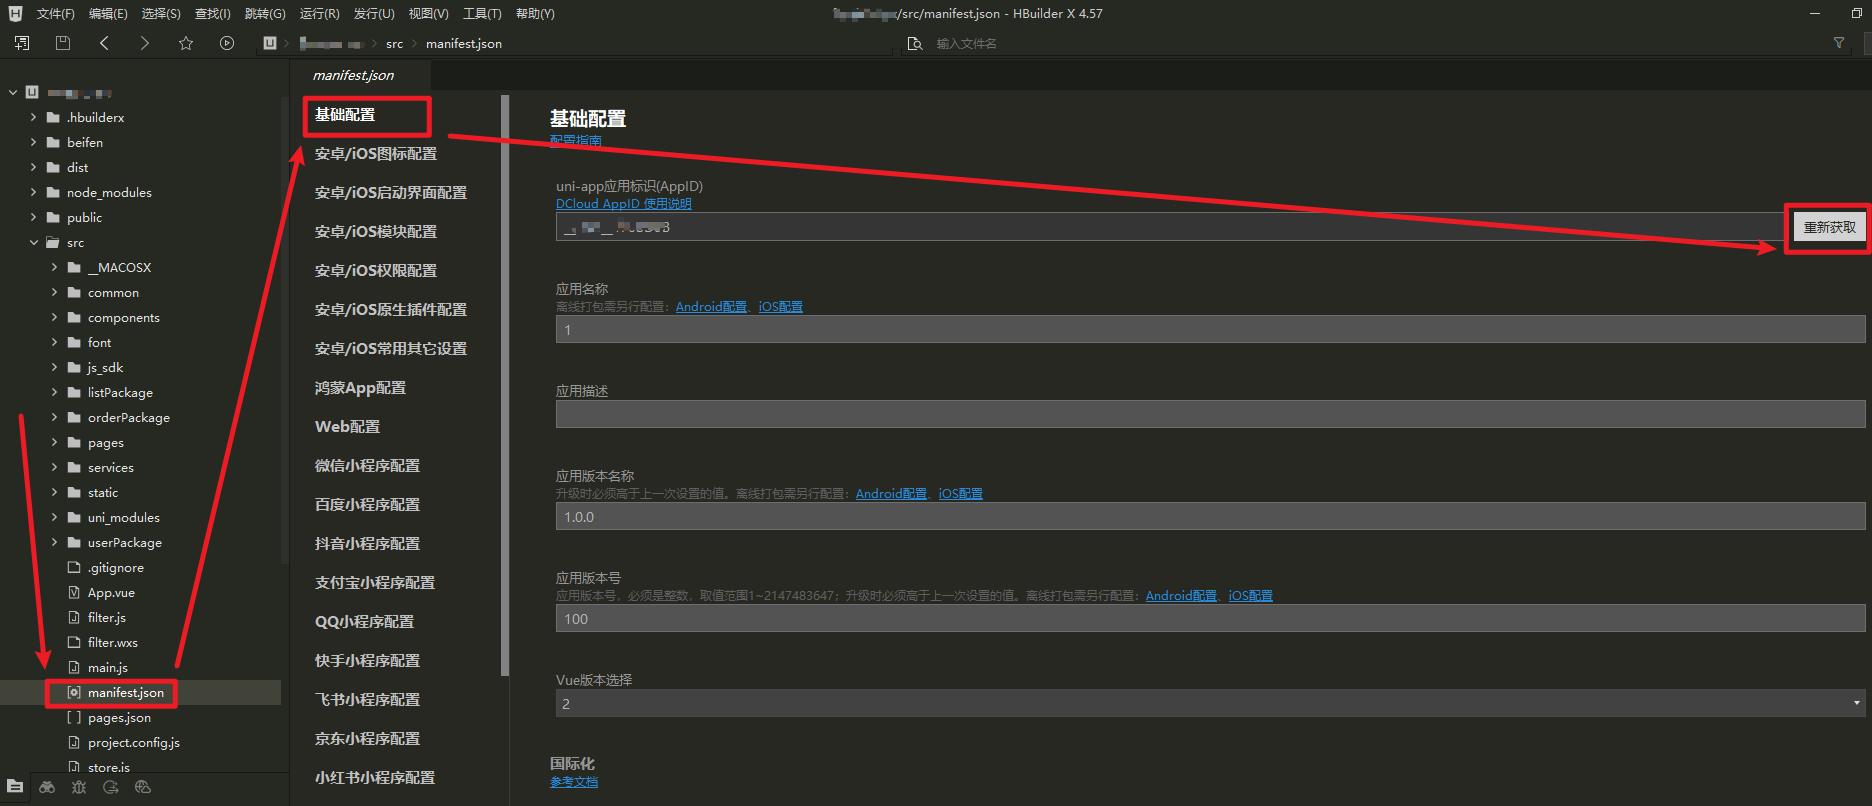
Task: Click the filter.js file icon
Action: click(74, 617)
